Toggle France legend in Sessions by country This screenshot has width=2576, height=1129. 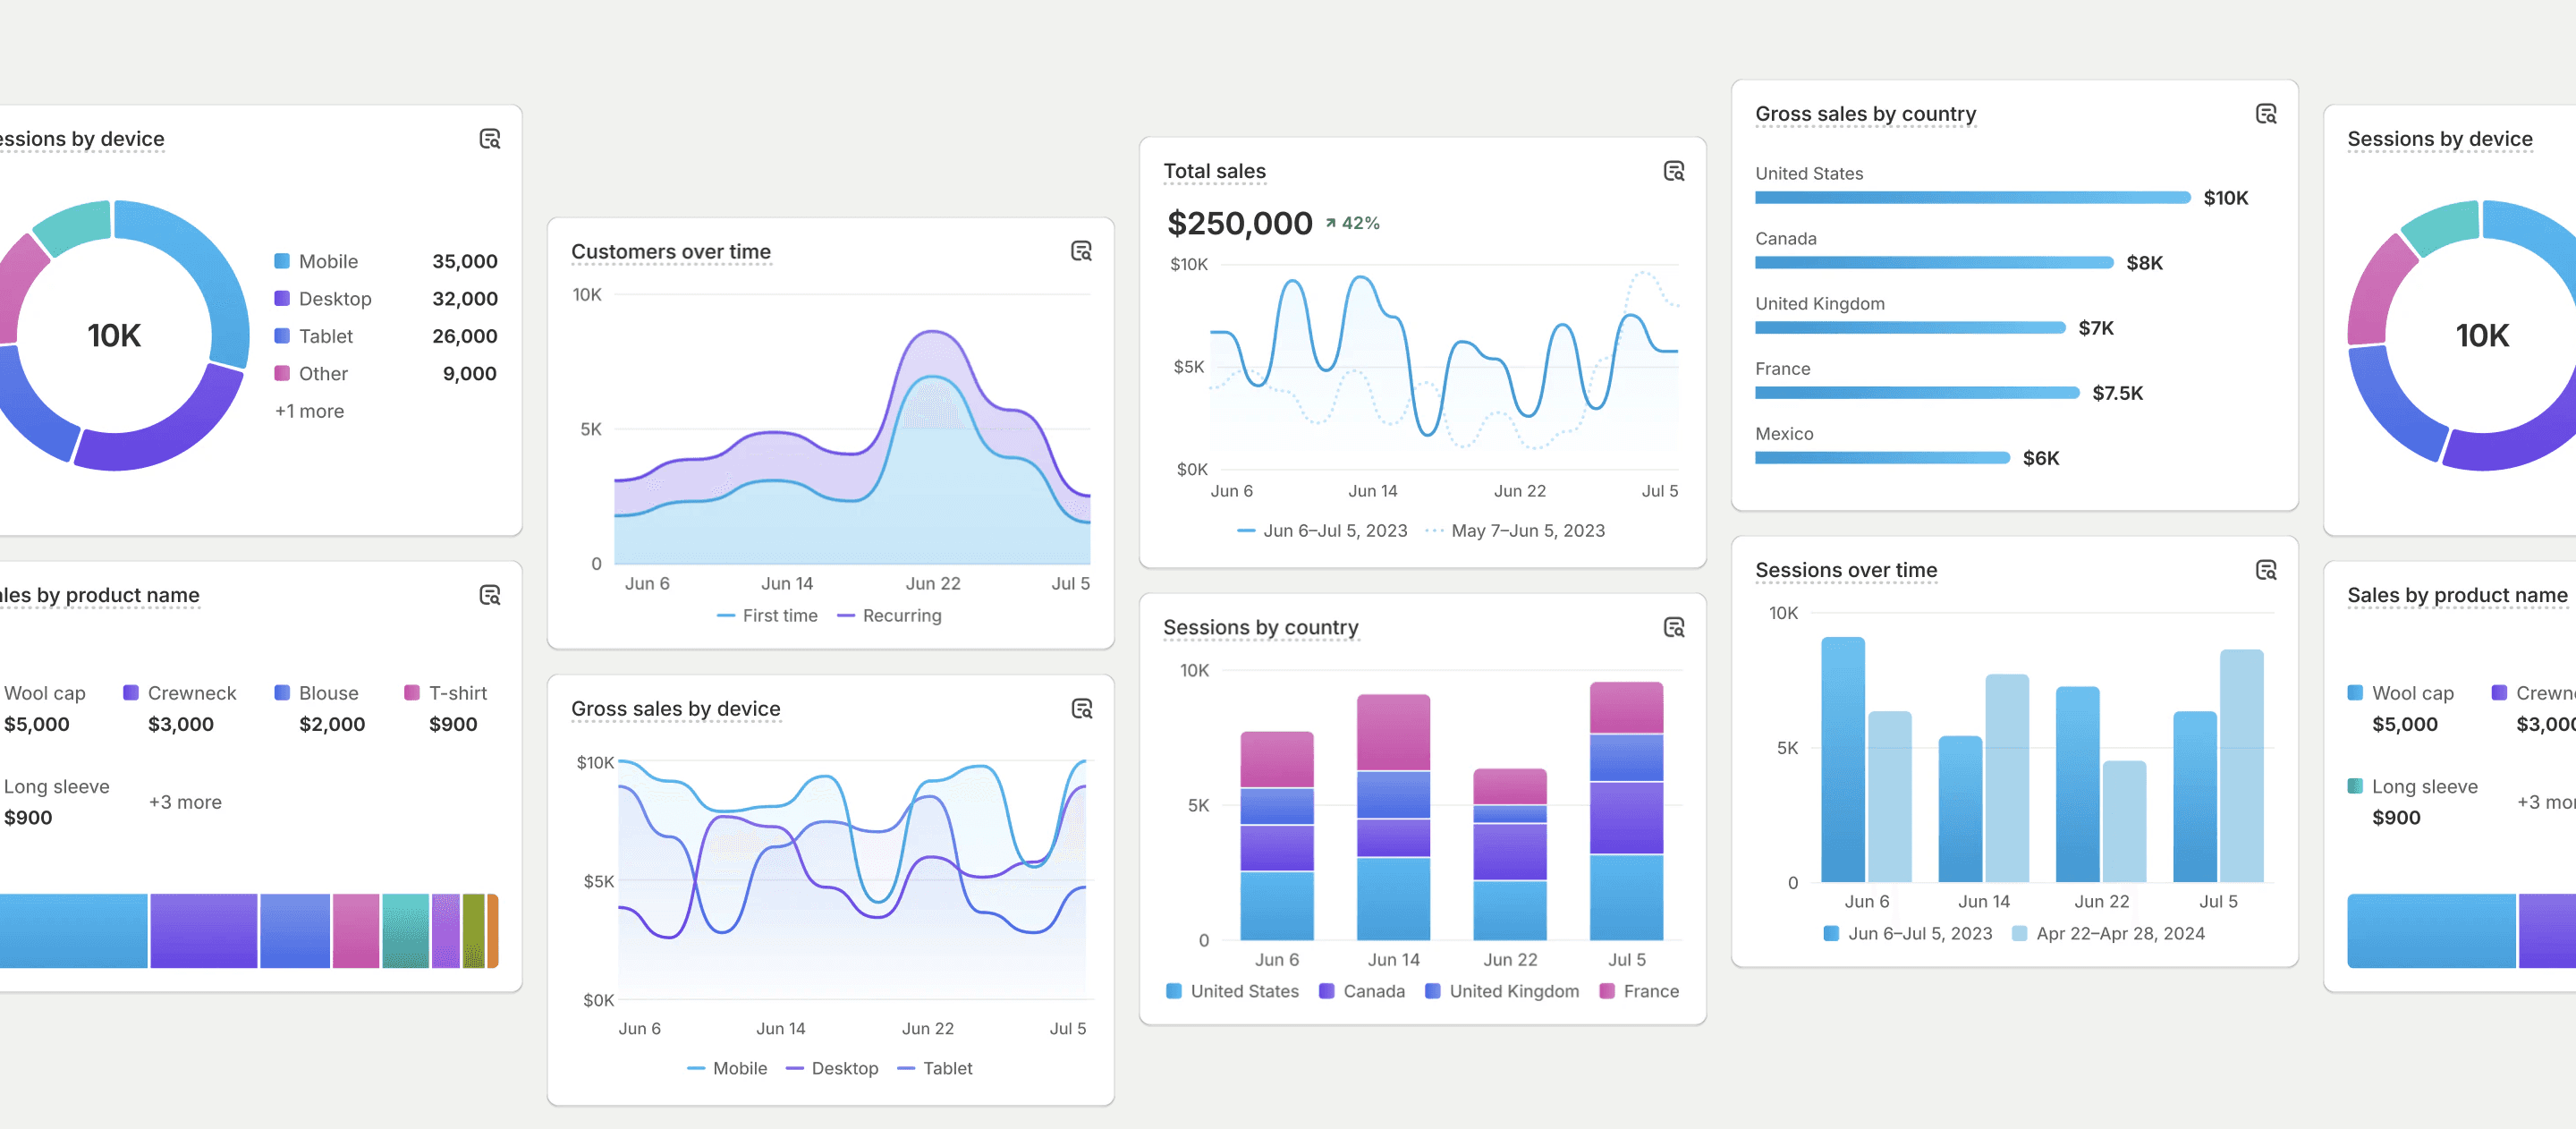1639,991
